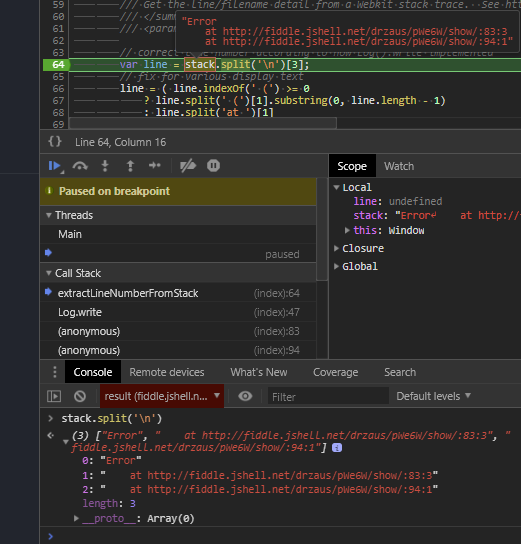This screenshot has width=521, height=544.
Task: Step out of current function
Action: pos(130,166)
